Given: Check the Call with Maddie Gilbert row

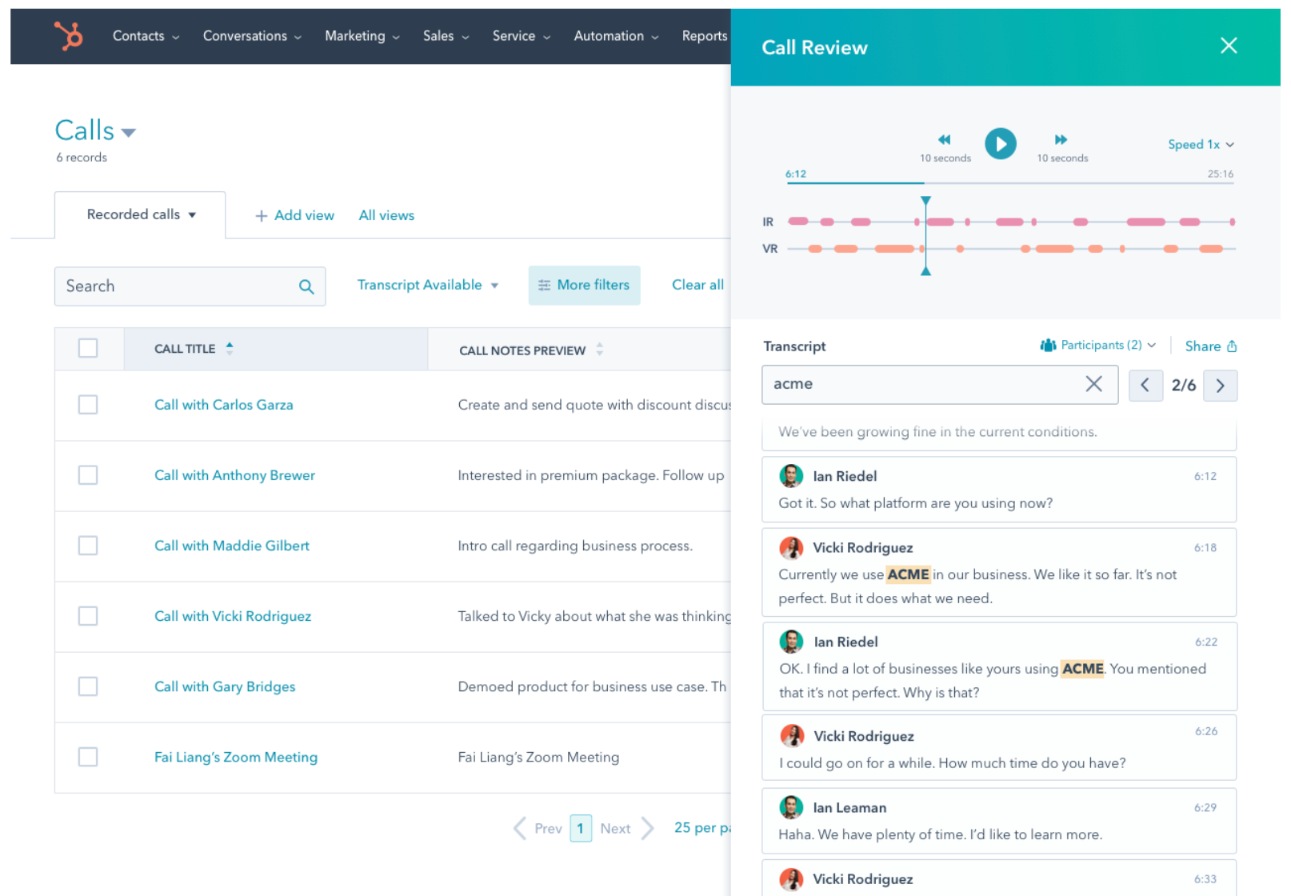Looking at the screenshot, I should point(88,546).
